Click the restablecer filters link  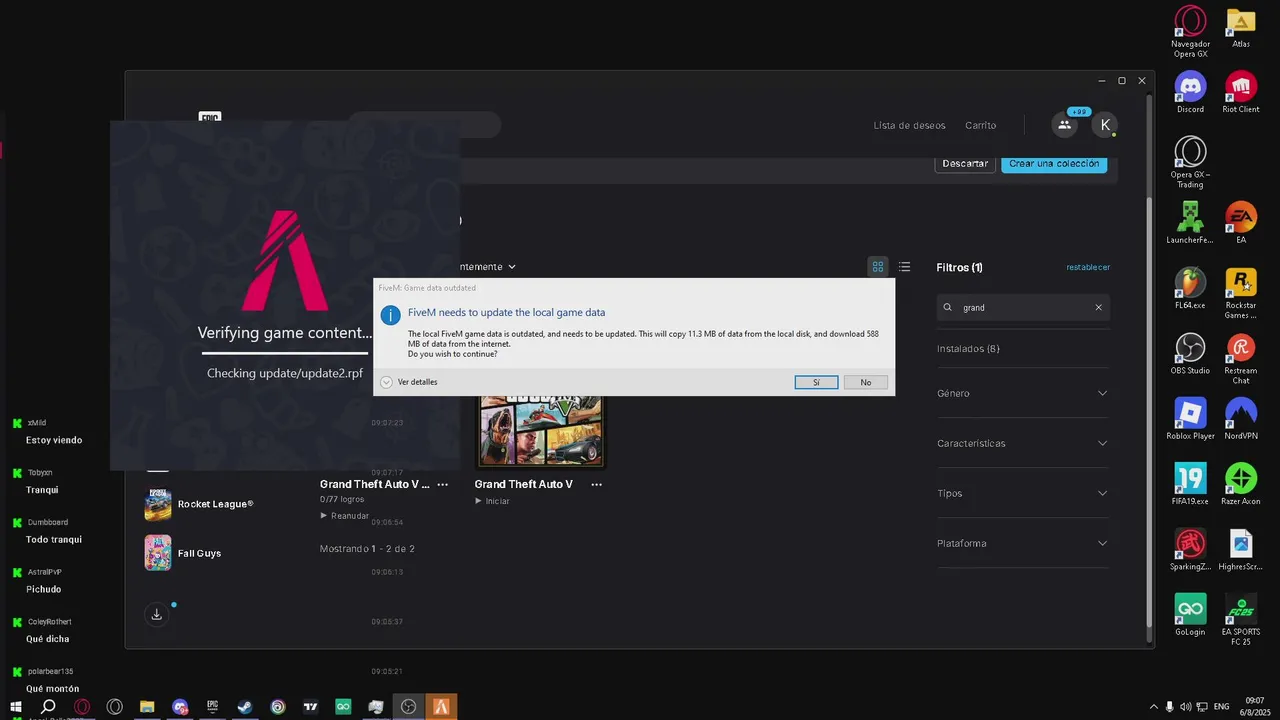coord(1088,267)
